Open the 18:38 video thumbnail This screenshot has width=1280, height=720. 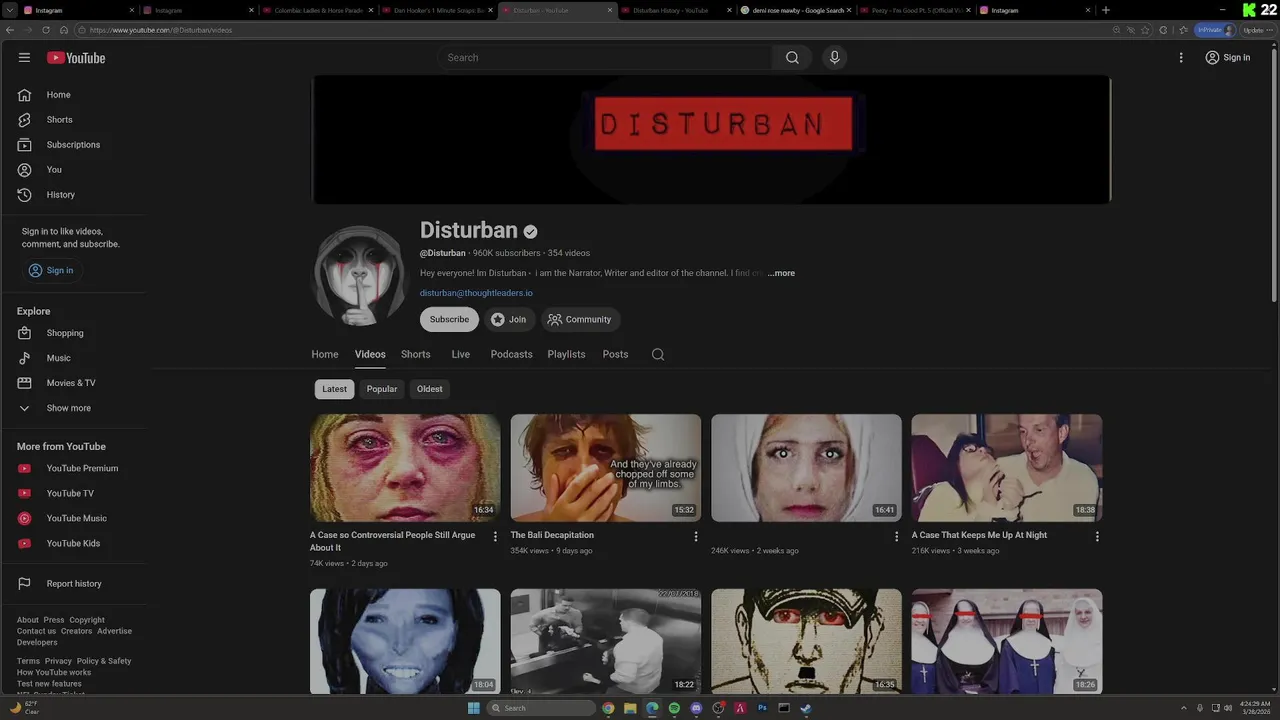coord(1007,468)
